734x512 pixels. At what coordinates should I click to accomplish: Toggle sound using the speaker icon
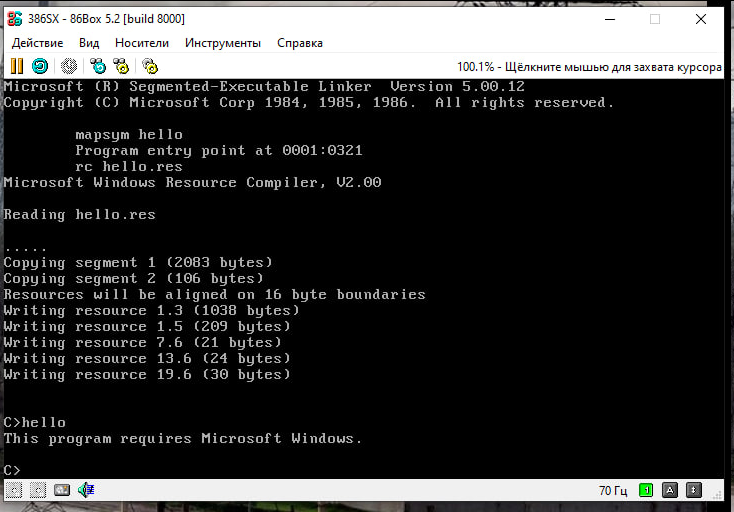point(86,490)
